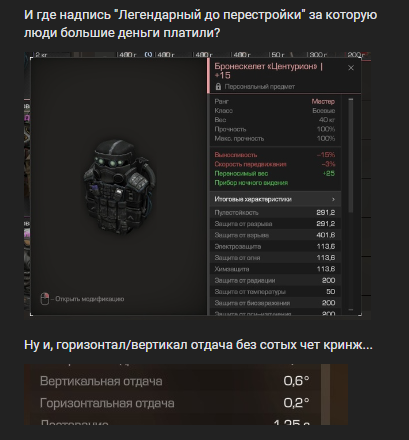
Task: Select the Защита от взрыва row
Action: point(275,235)
